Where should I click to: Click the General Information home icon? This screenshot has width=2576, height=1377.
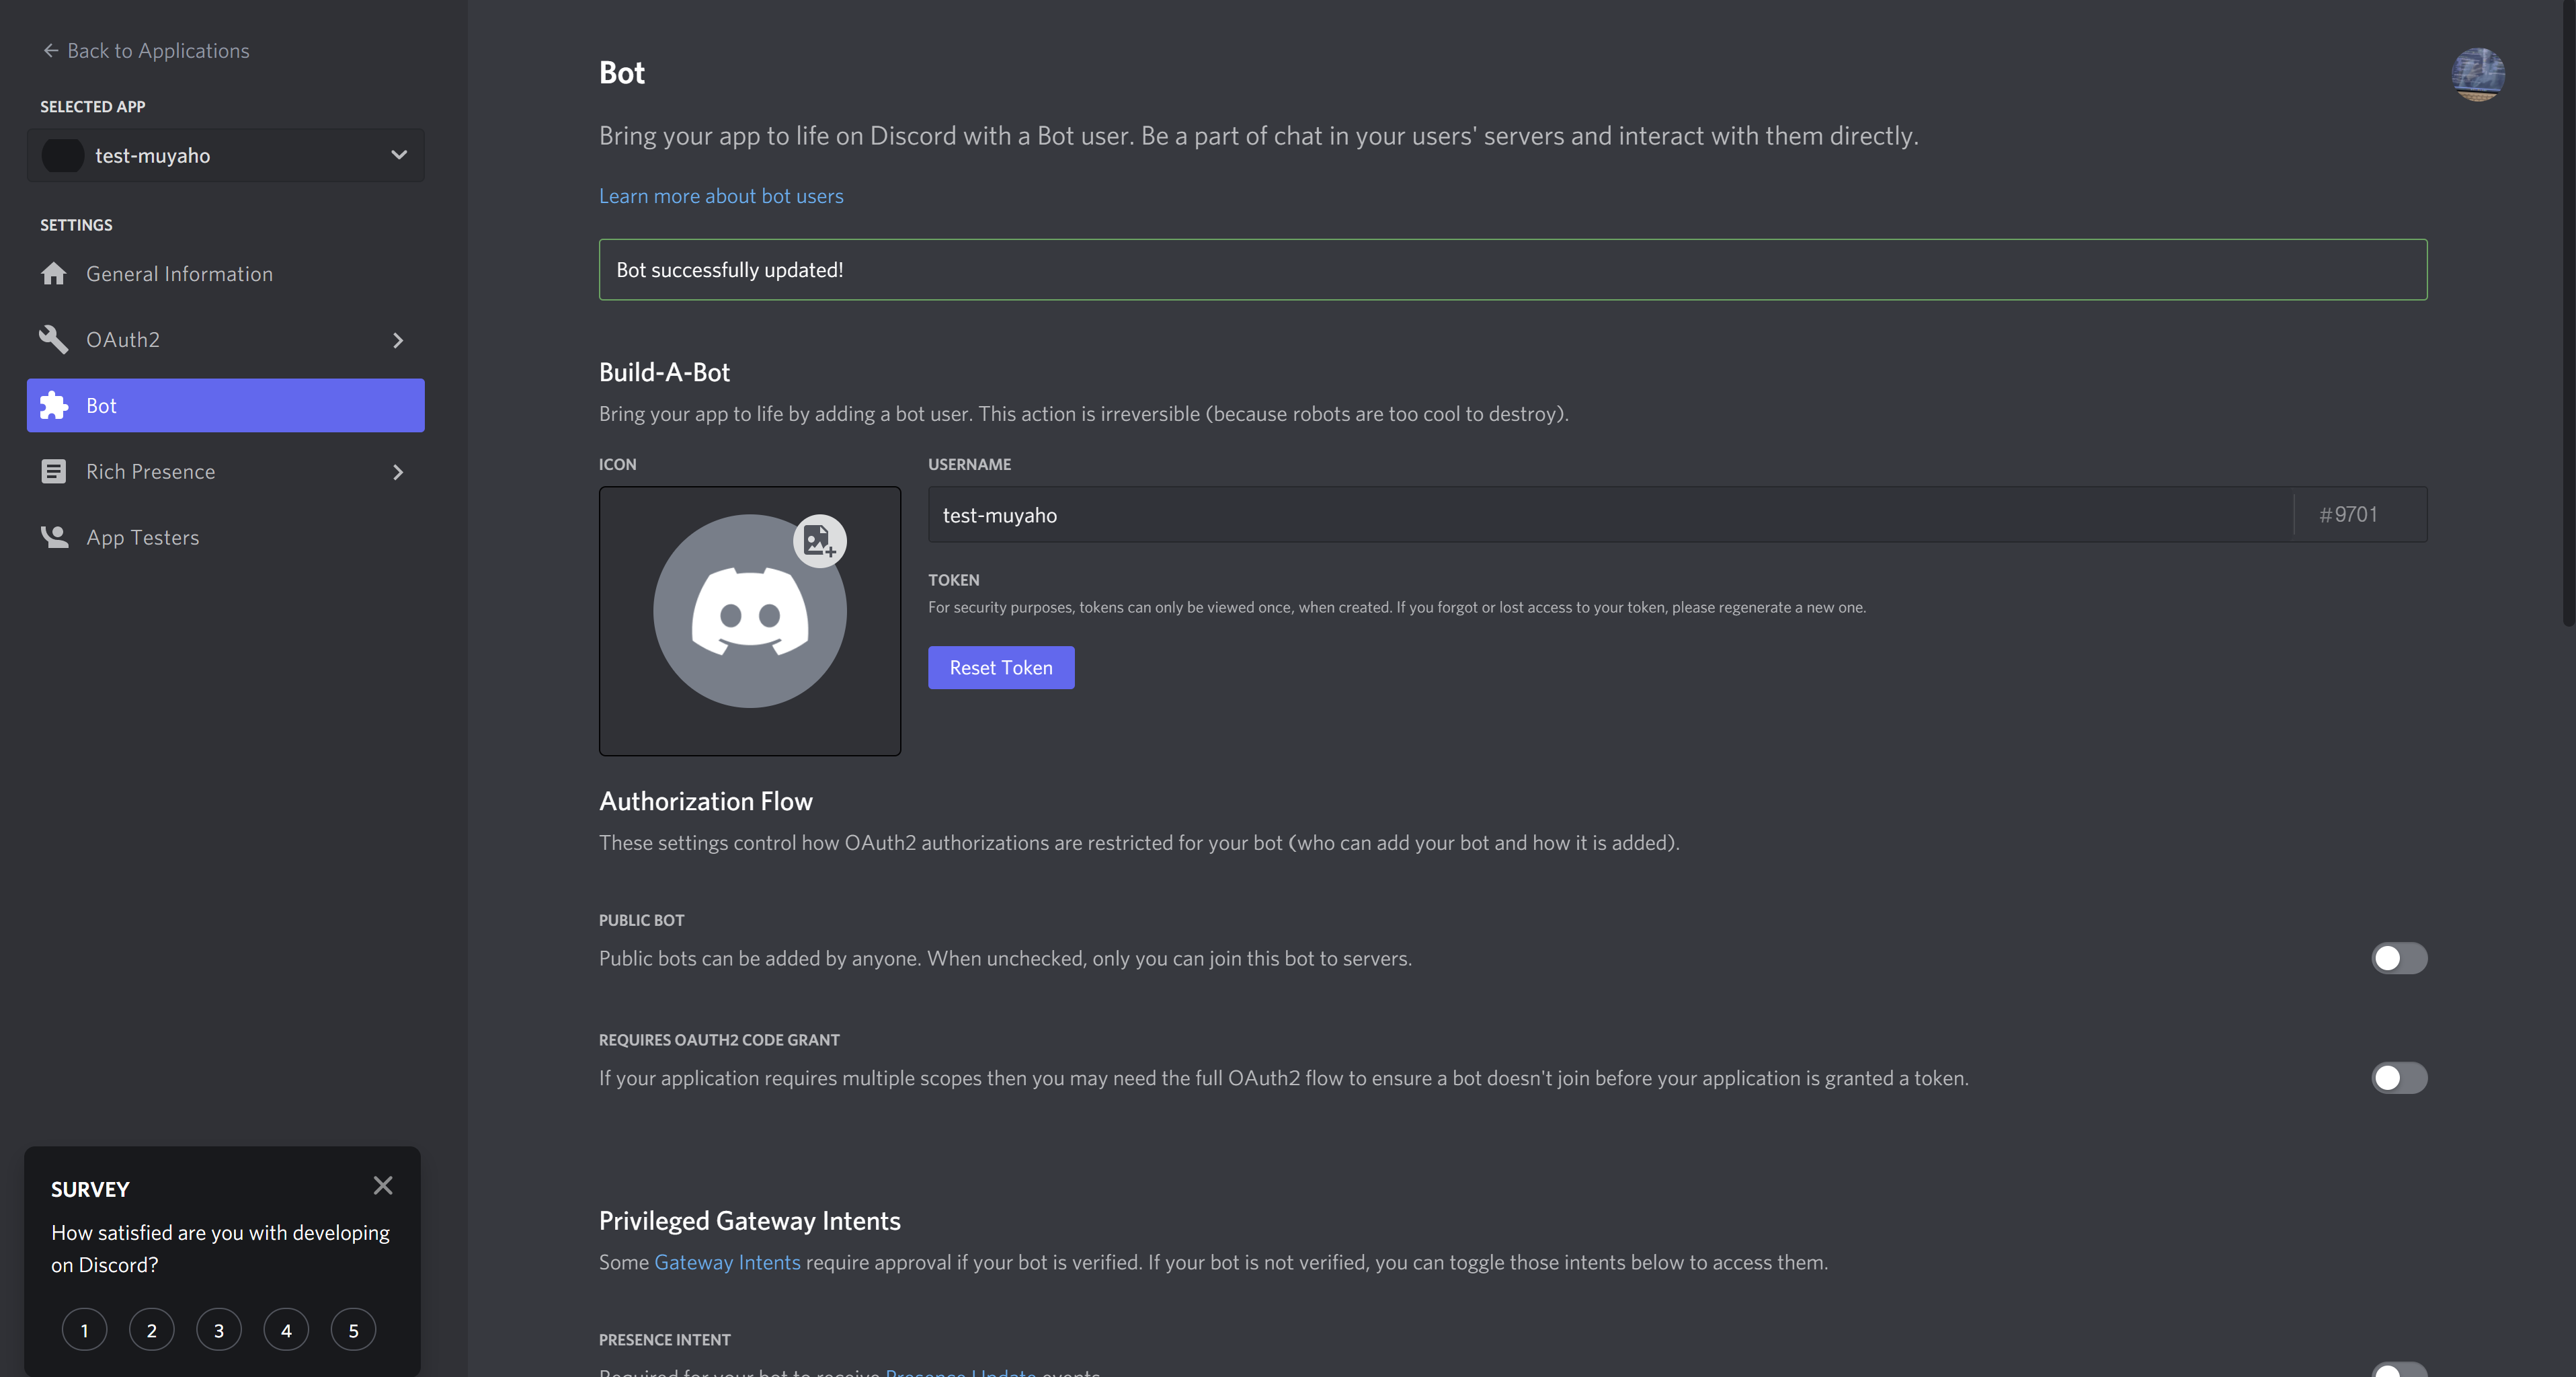pyautogui.click(x=54, y=274)
